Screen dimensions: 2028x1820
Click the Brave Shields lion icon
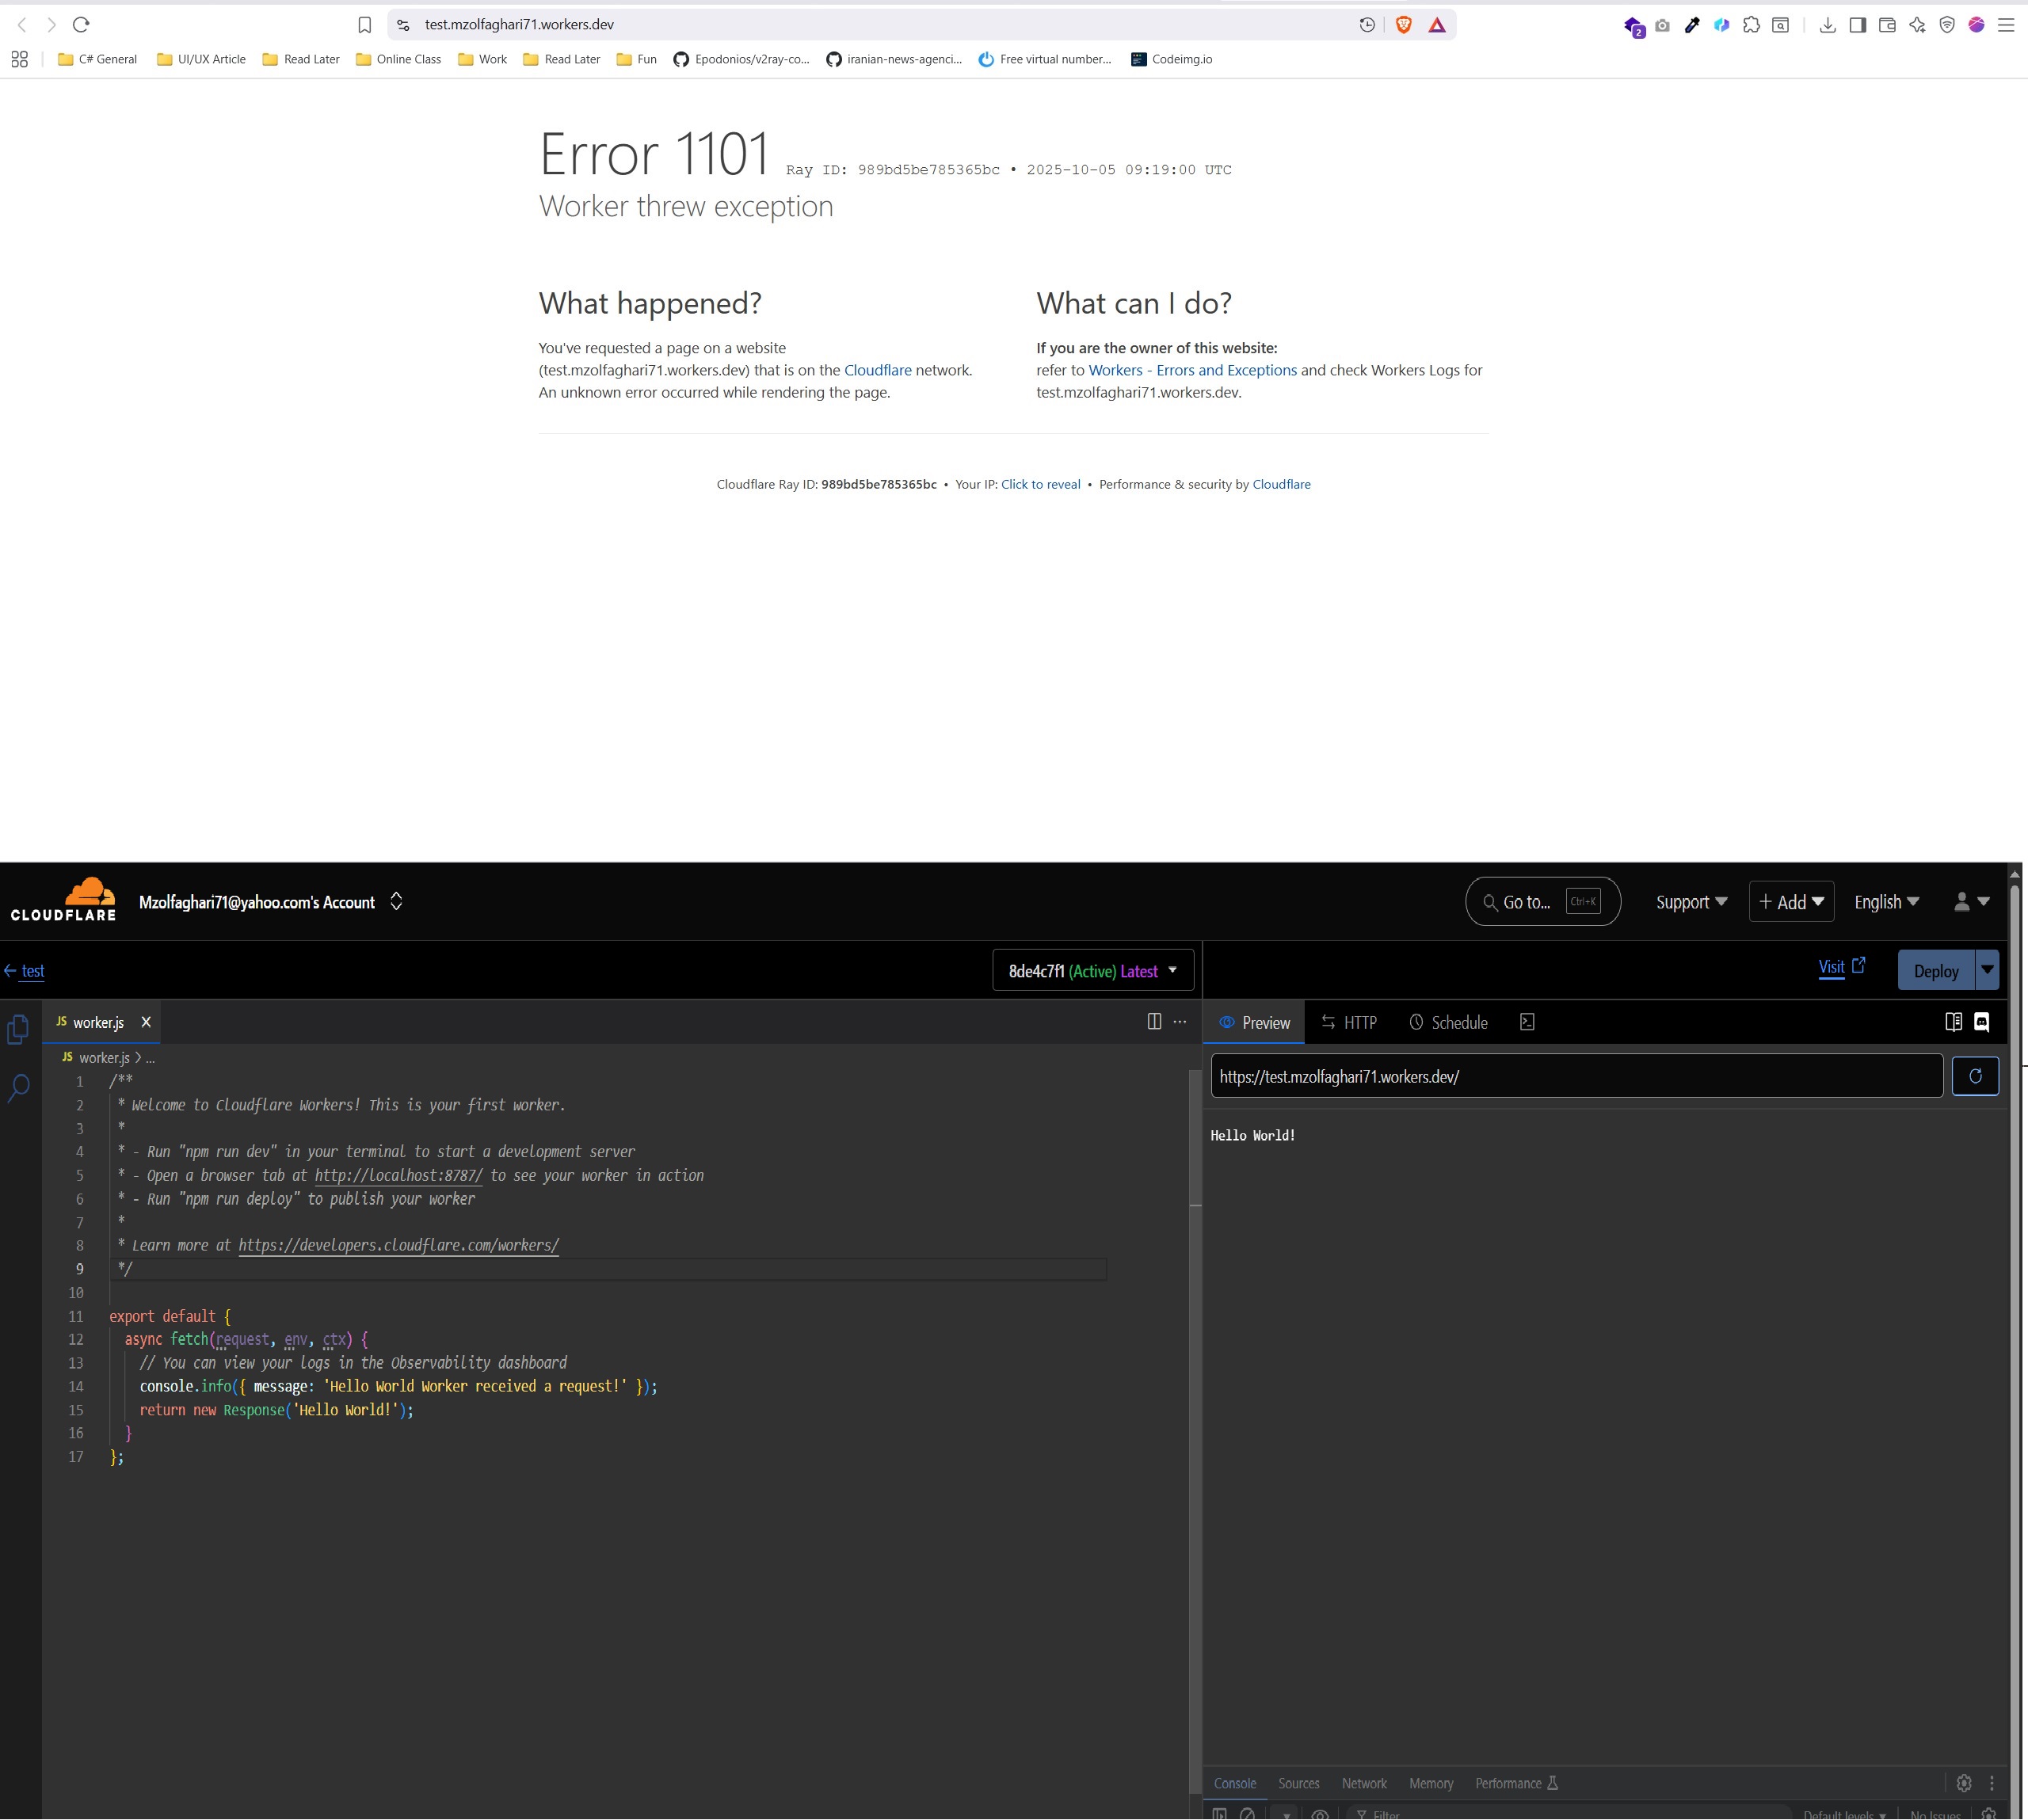point(1404,25)
